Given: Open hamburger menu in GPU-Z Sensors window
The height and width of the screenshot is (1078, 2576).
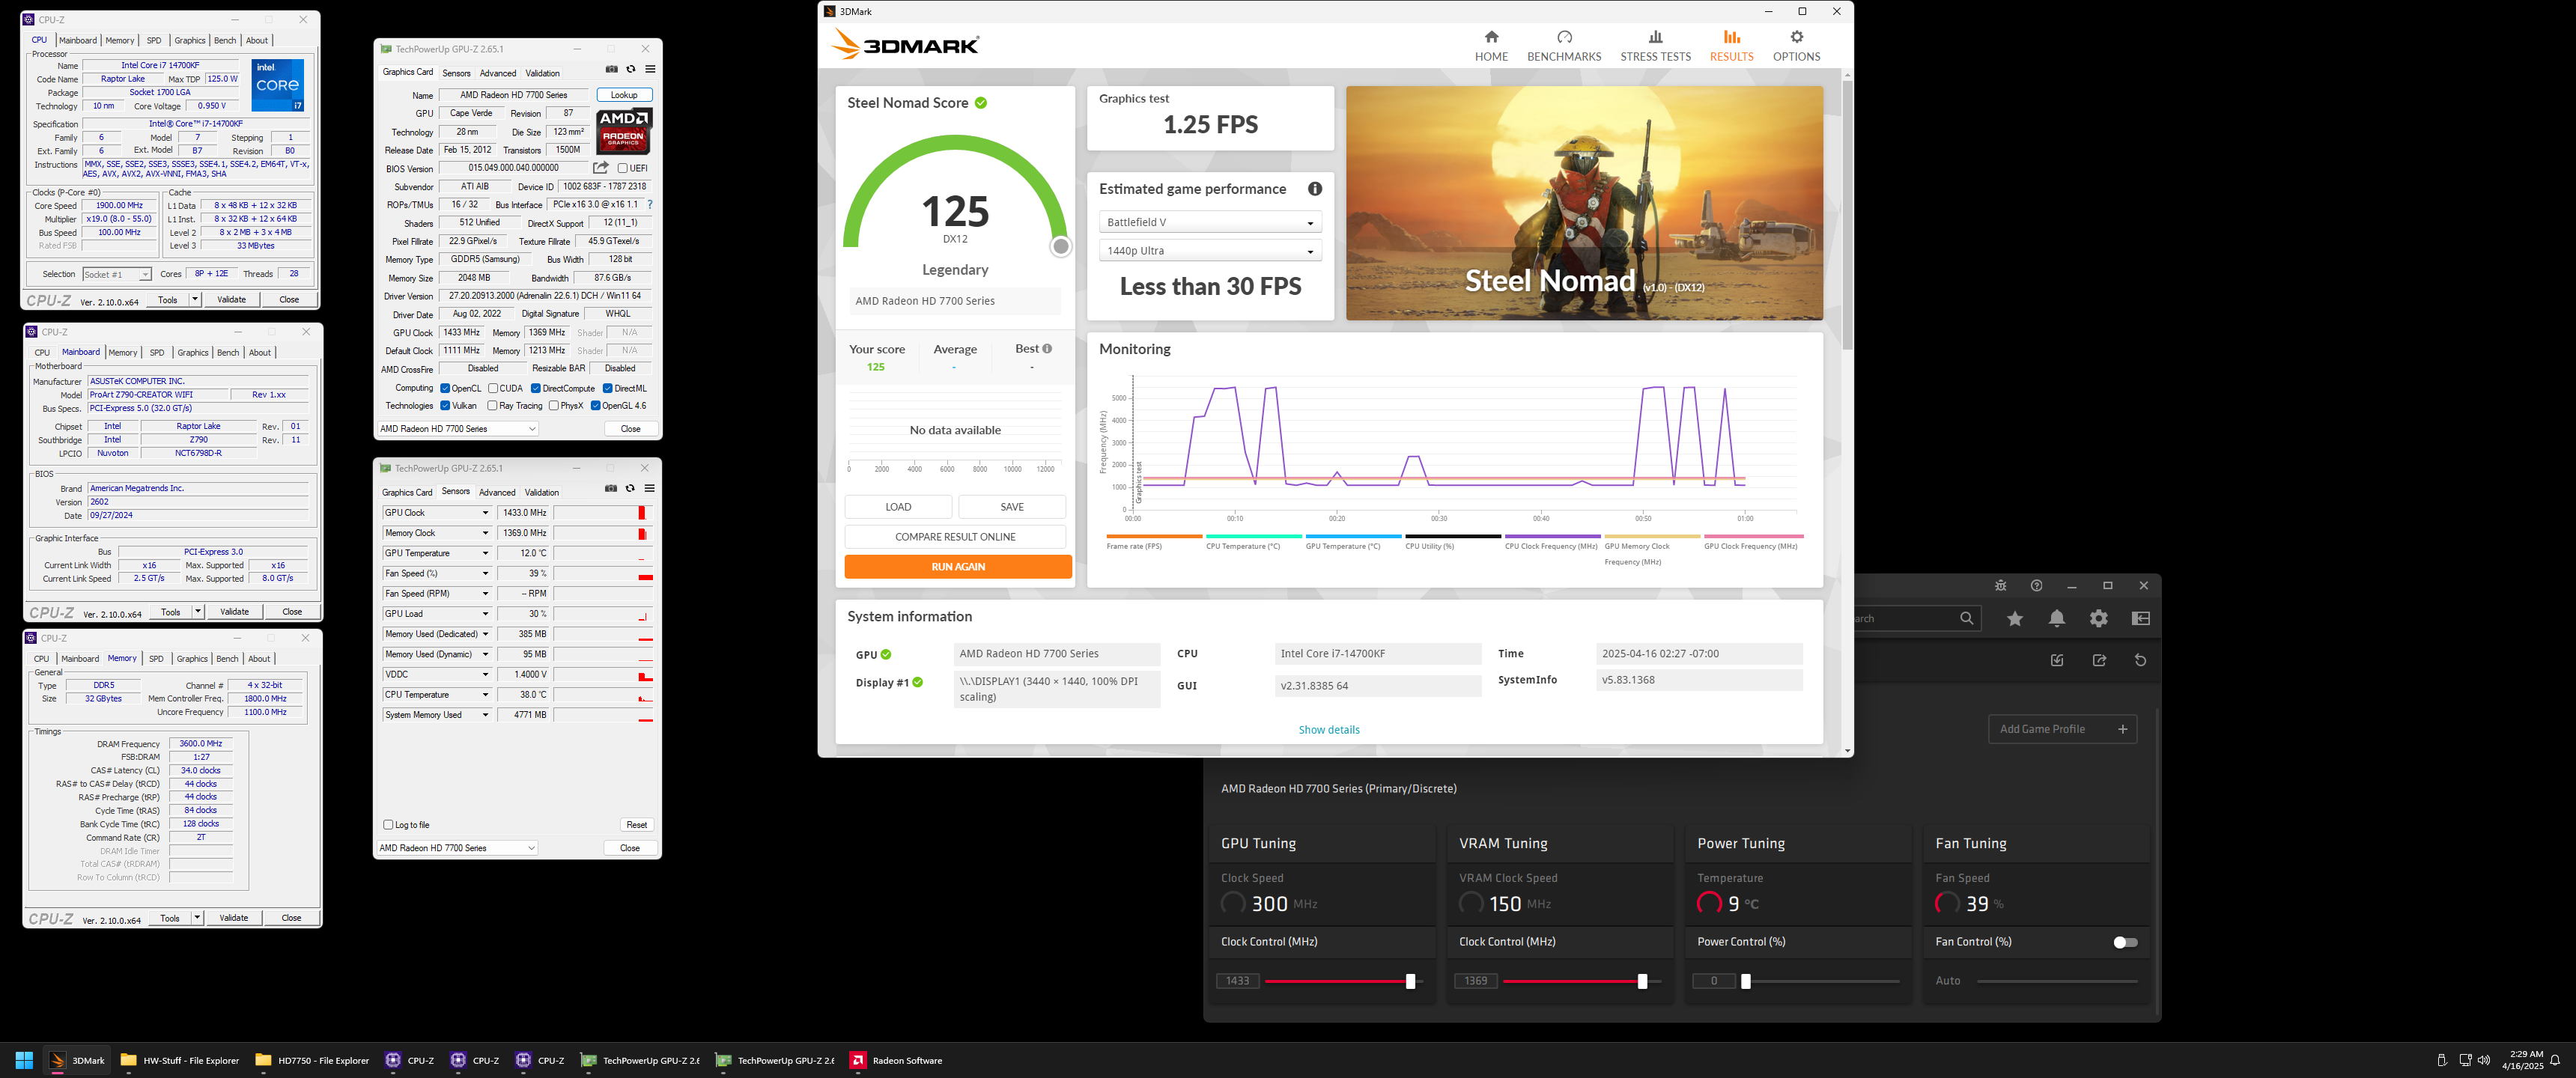Looking at the screenshot, I should pos(650,489).
